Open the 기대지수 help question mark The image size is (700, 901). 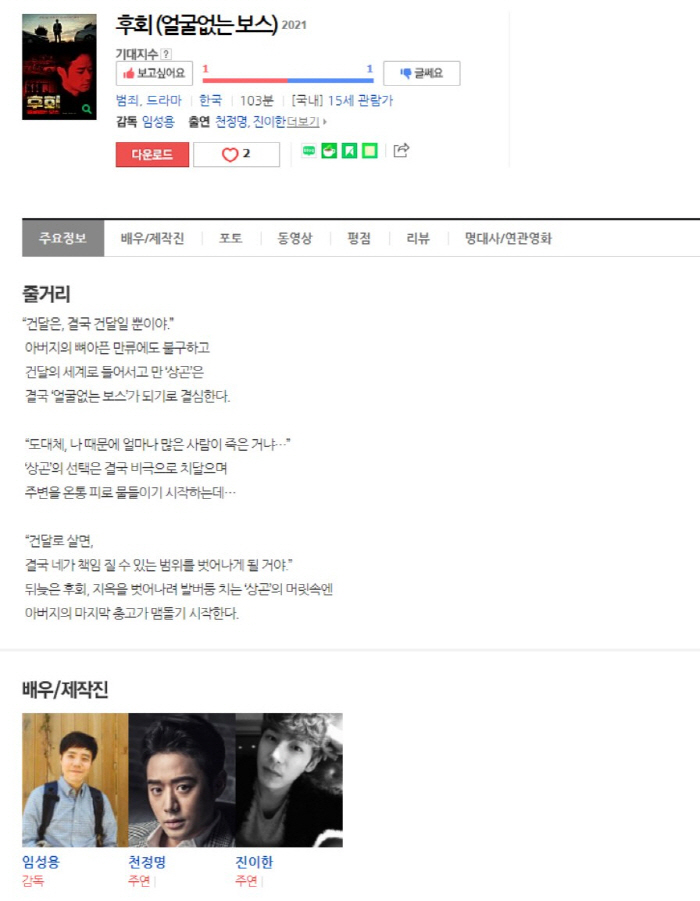point(166,54)
